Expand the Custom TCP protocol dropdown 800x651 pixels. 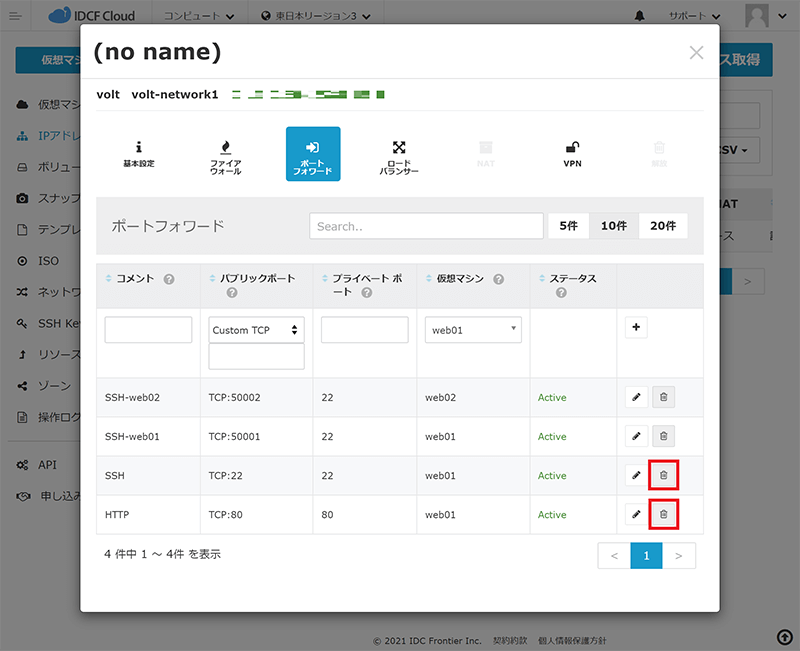click(x=256, y=330)
